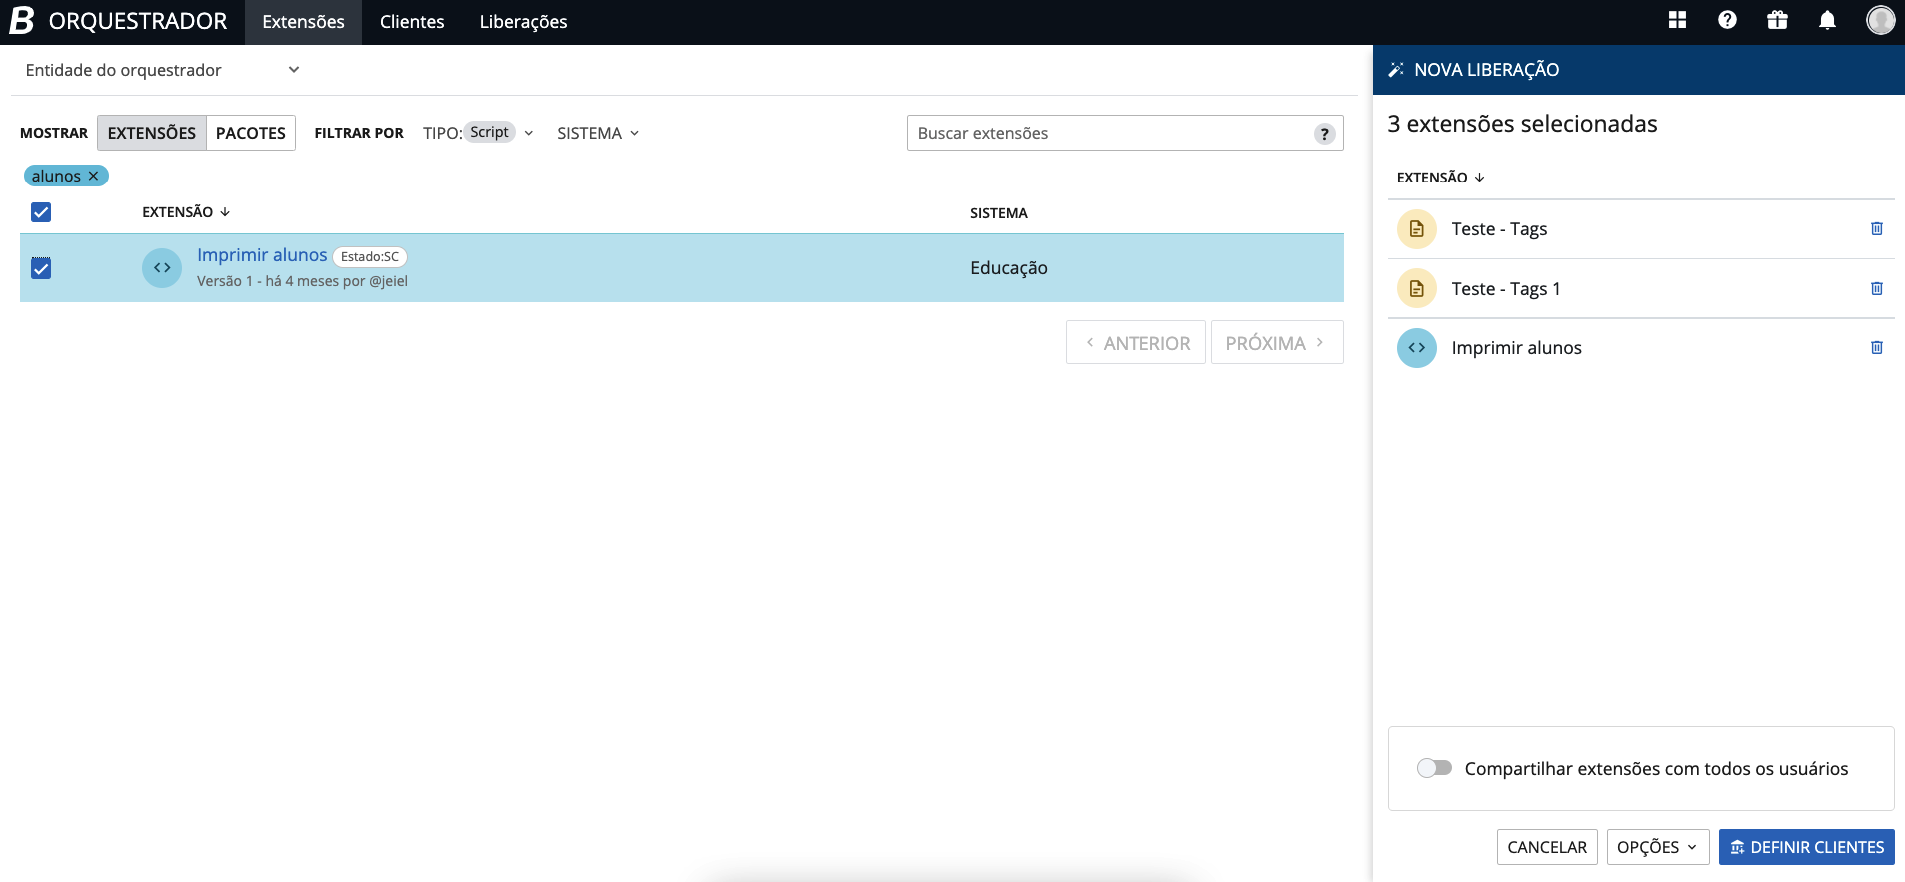Go to the Clientes tab
1905x882 pixels.
(x=412, y=22)
